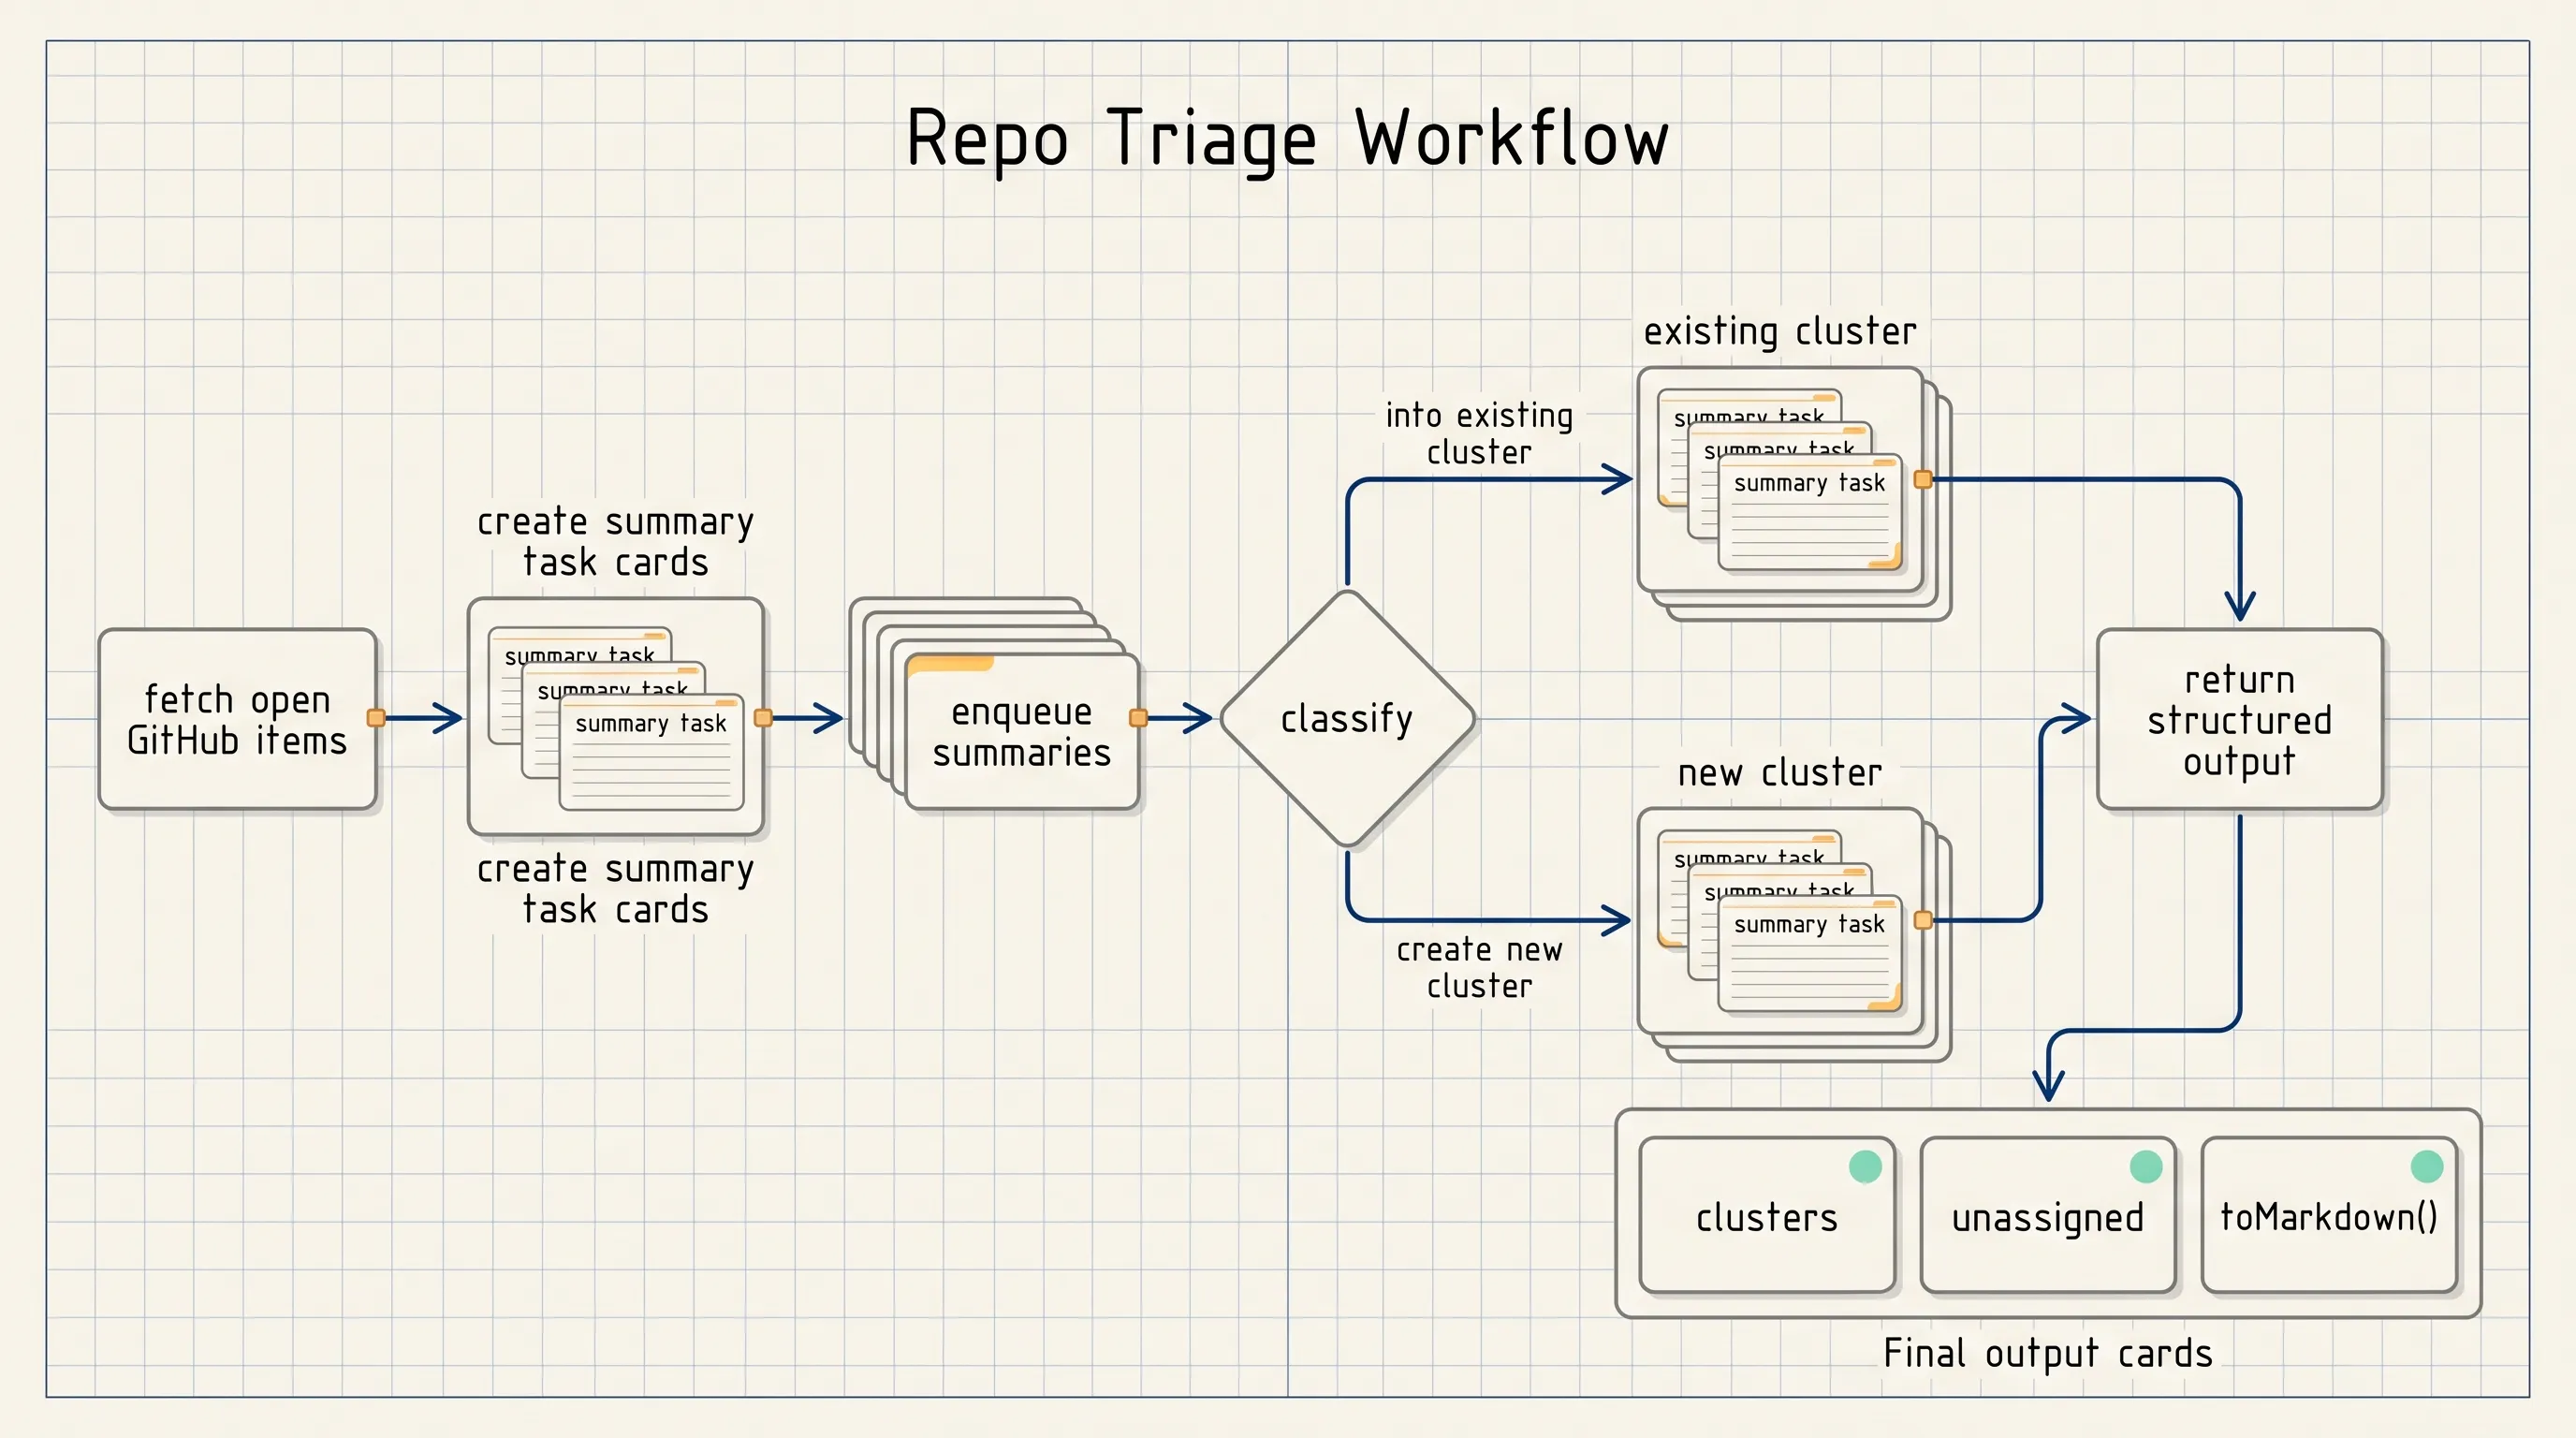Click the orange output port on fetch node

(376, 718)
